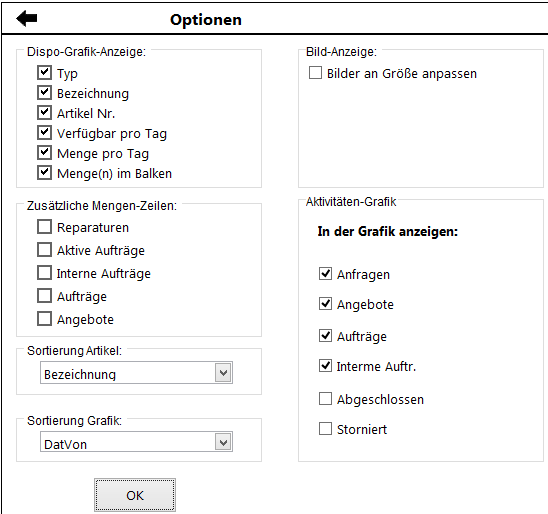Toggle the Bezeichnung display checkbox
This screenshot has width=548, height=514.
pyautogui.click(x=44, y=93)
